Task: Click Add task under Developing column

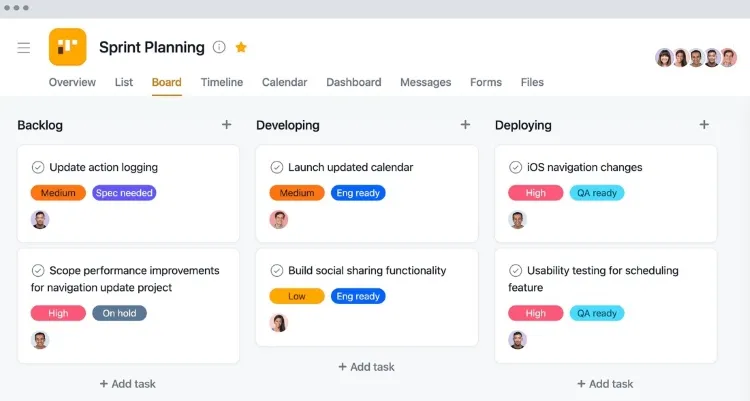Action: (366, 367)
